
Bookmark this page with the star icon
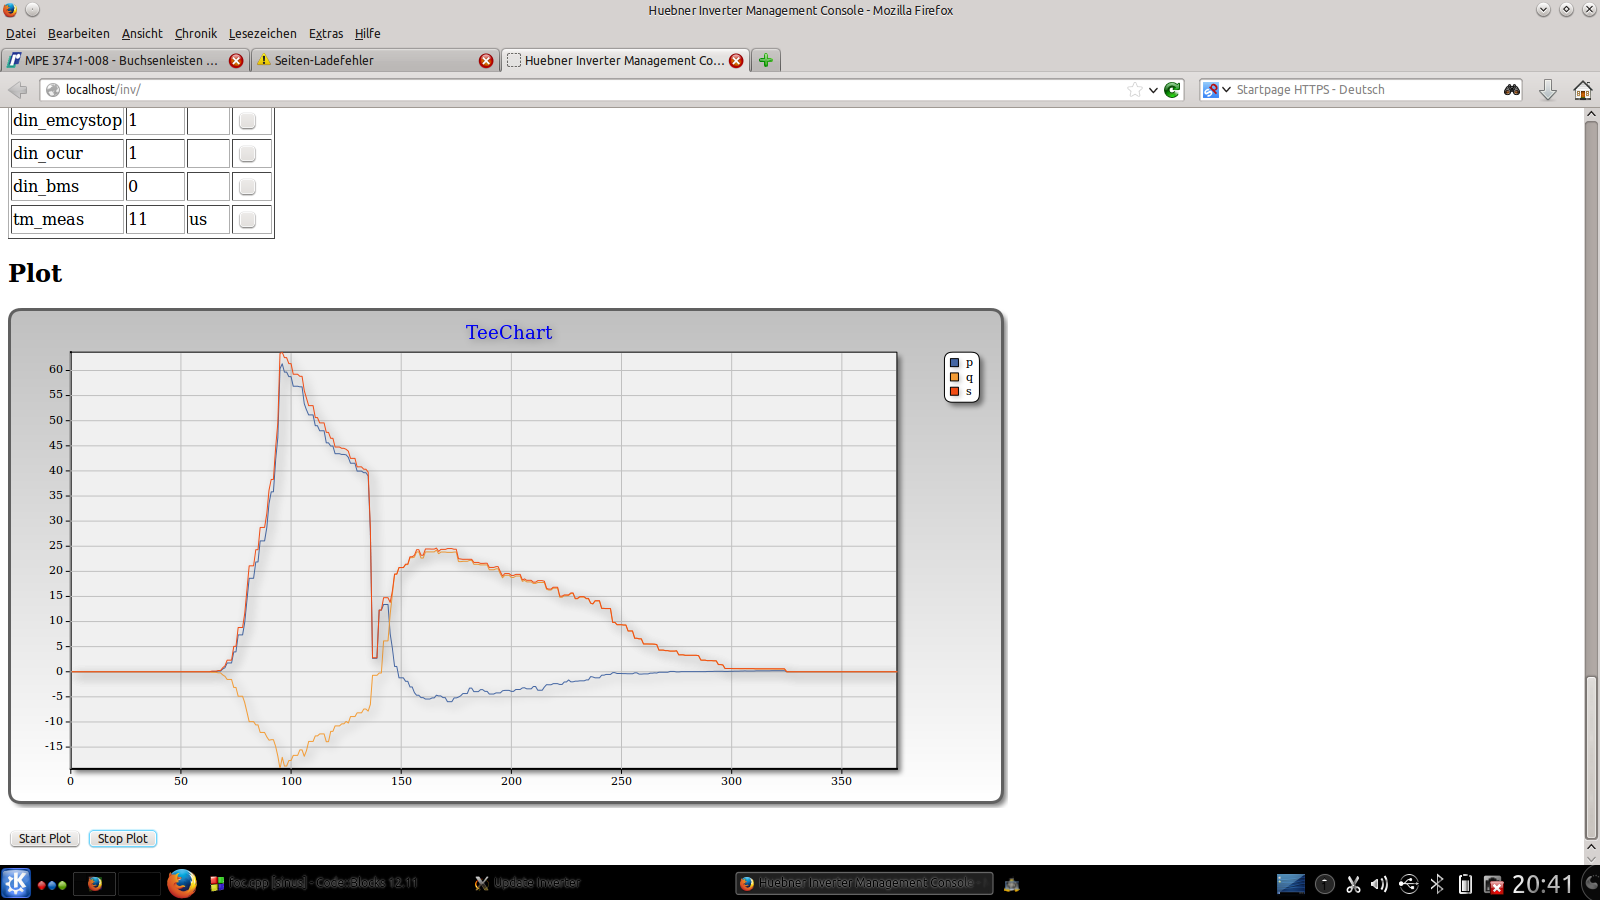pyautogui.click(x=1134, y=90)
